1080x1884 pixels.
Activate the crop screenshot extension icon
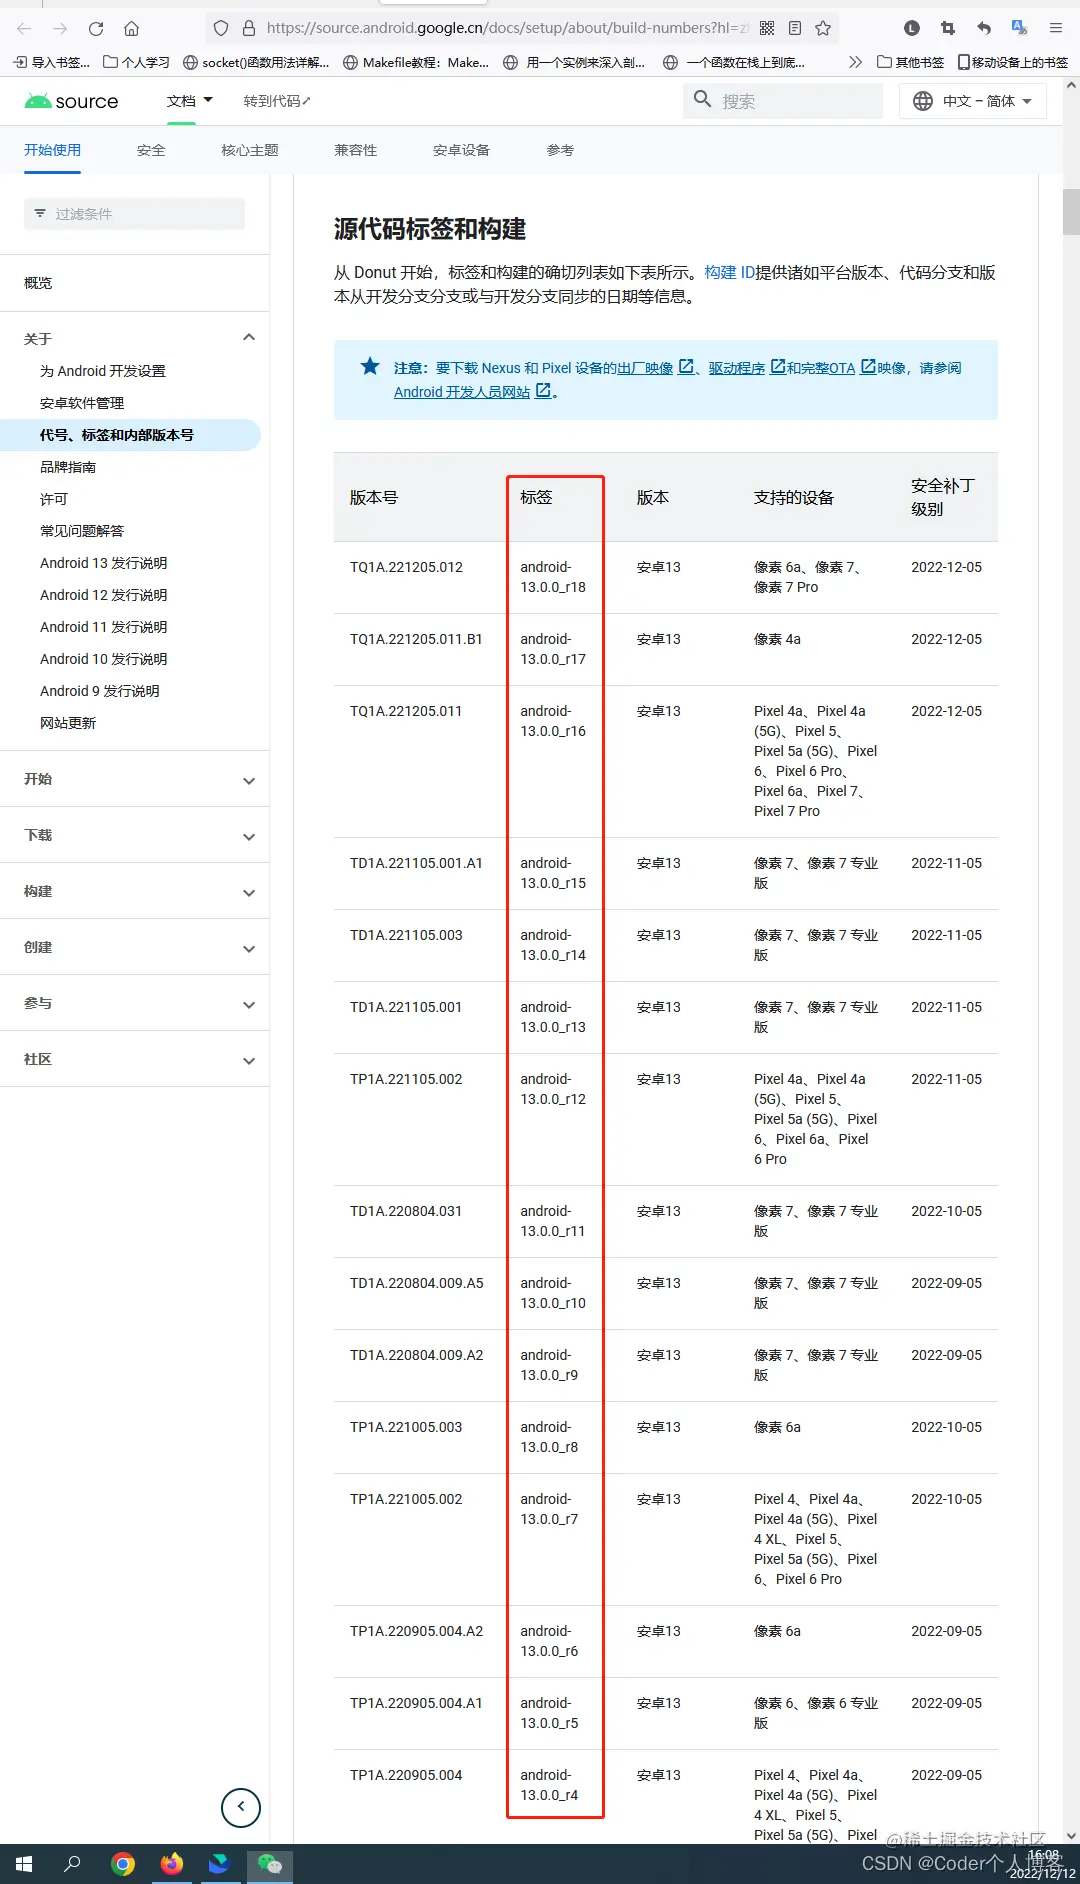pos(948,28)
